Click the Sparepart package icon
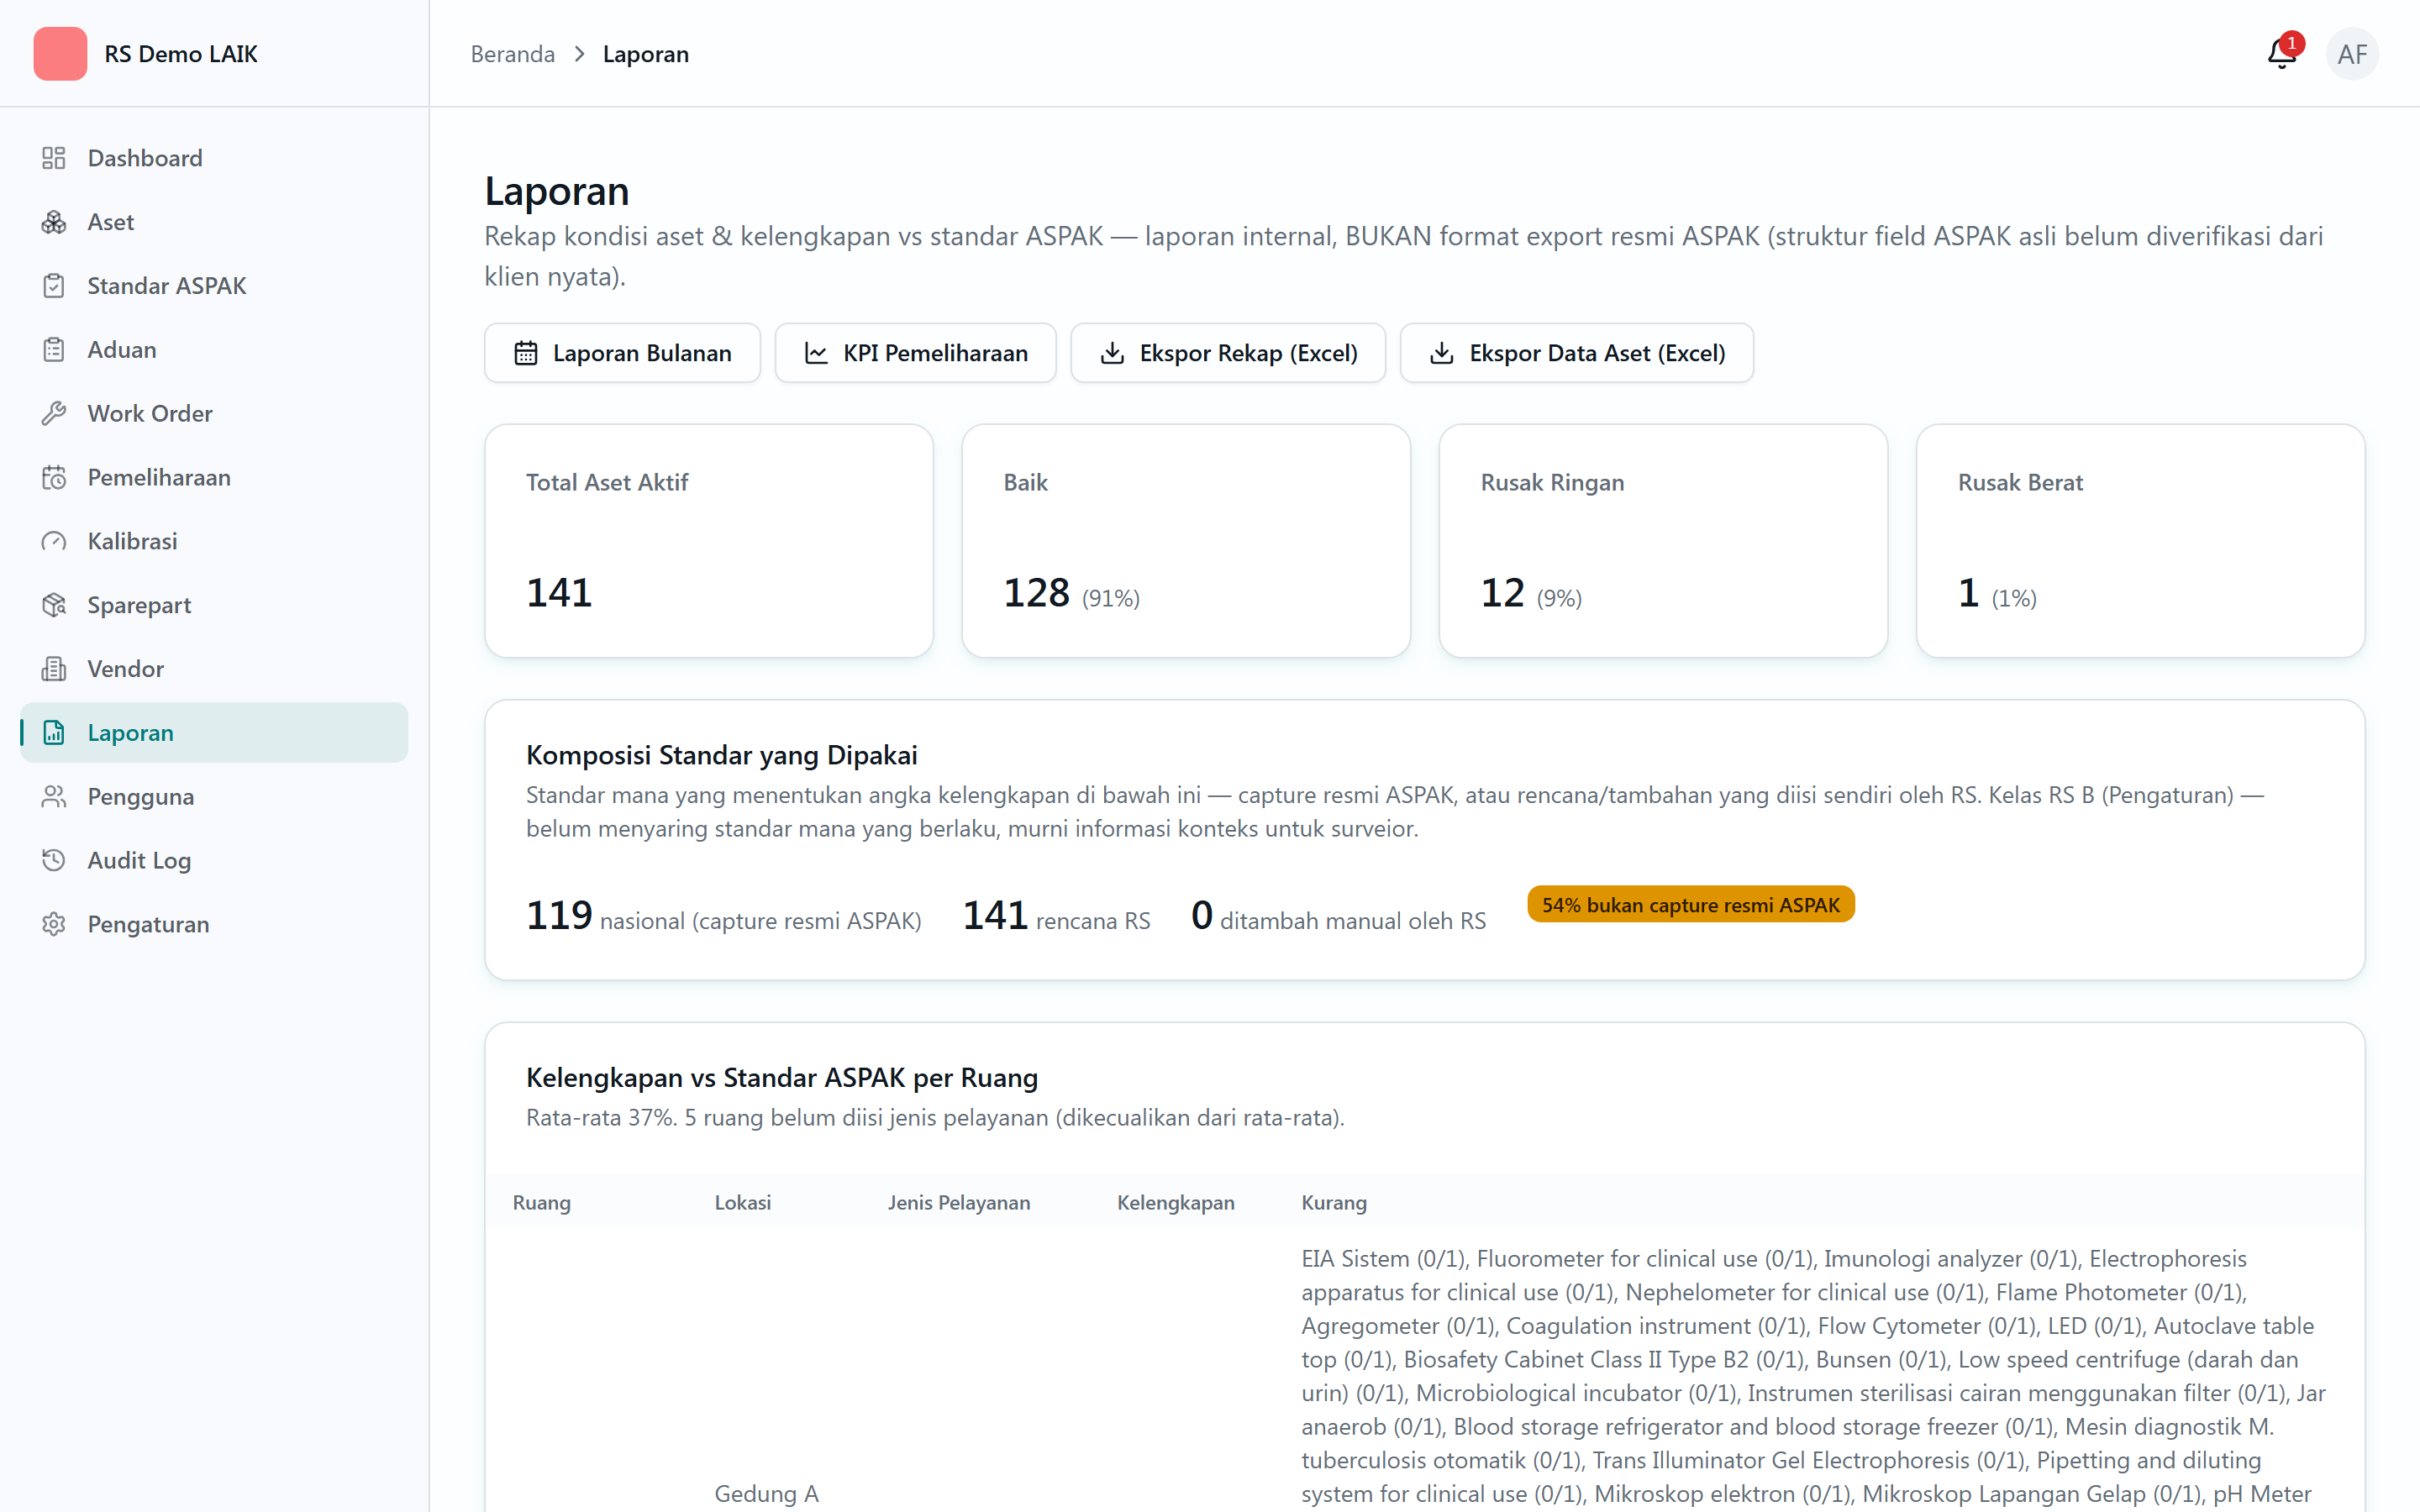2420x1512 pixels. click(x=54, y=605)
